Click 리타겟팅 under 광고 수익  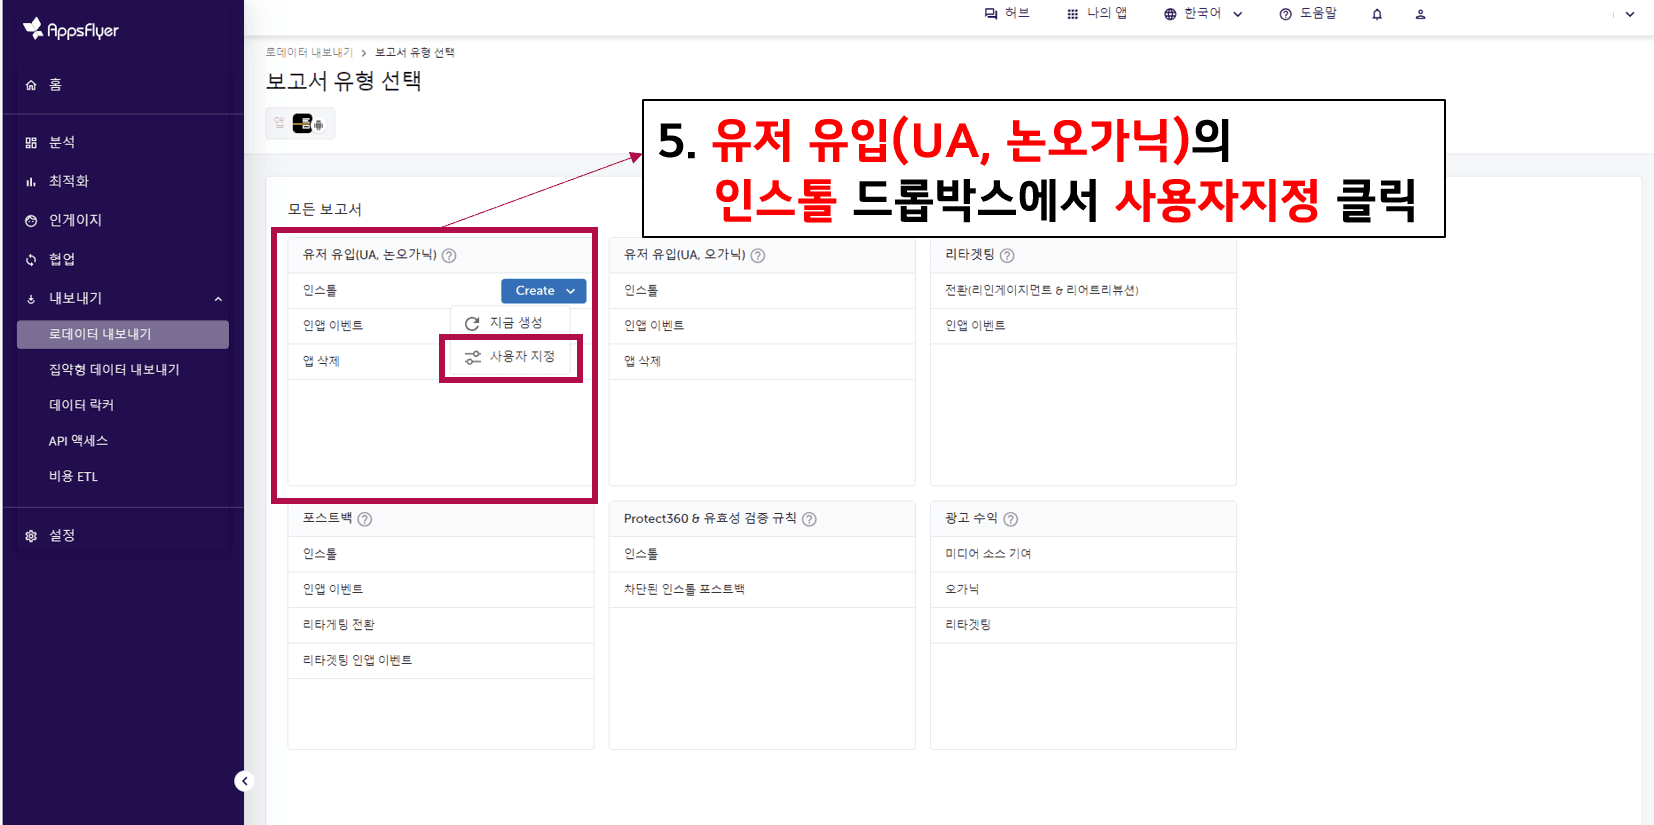point(1083,625)
